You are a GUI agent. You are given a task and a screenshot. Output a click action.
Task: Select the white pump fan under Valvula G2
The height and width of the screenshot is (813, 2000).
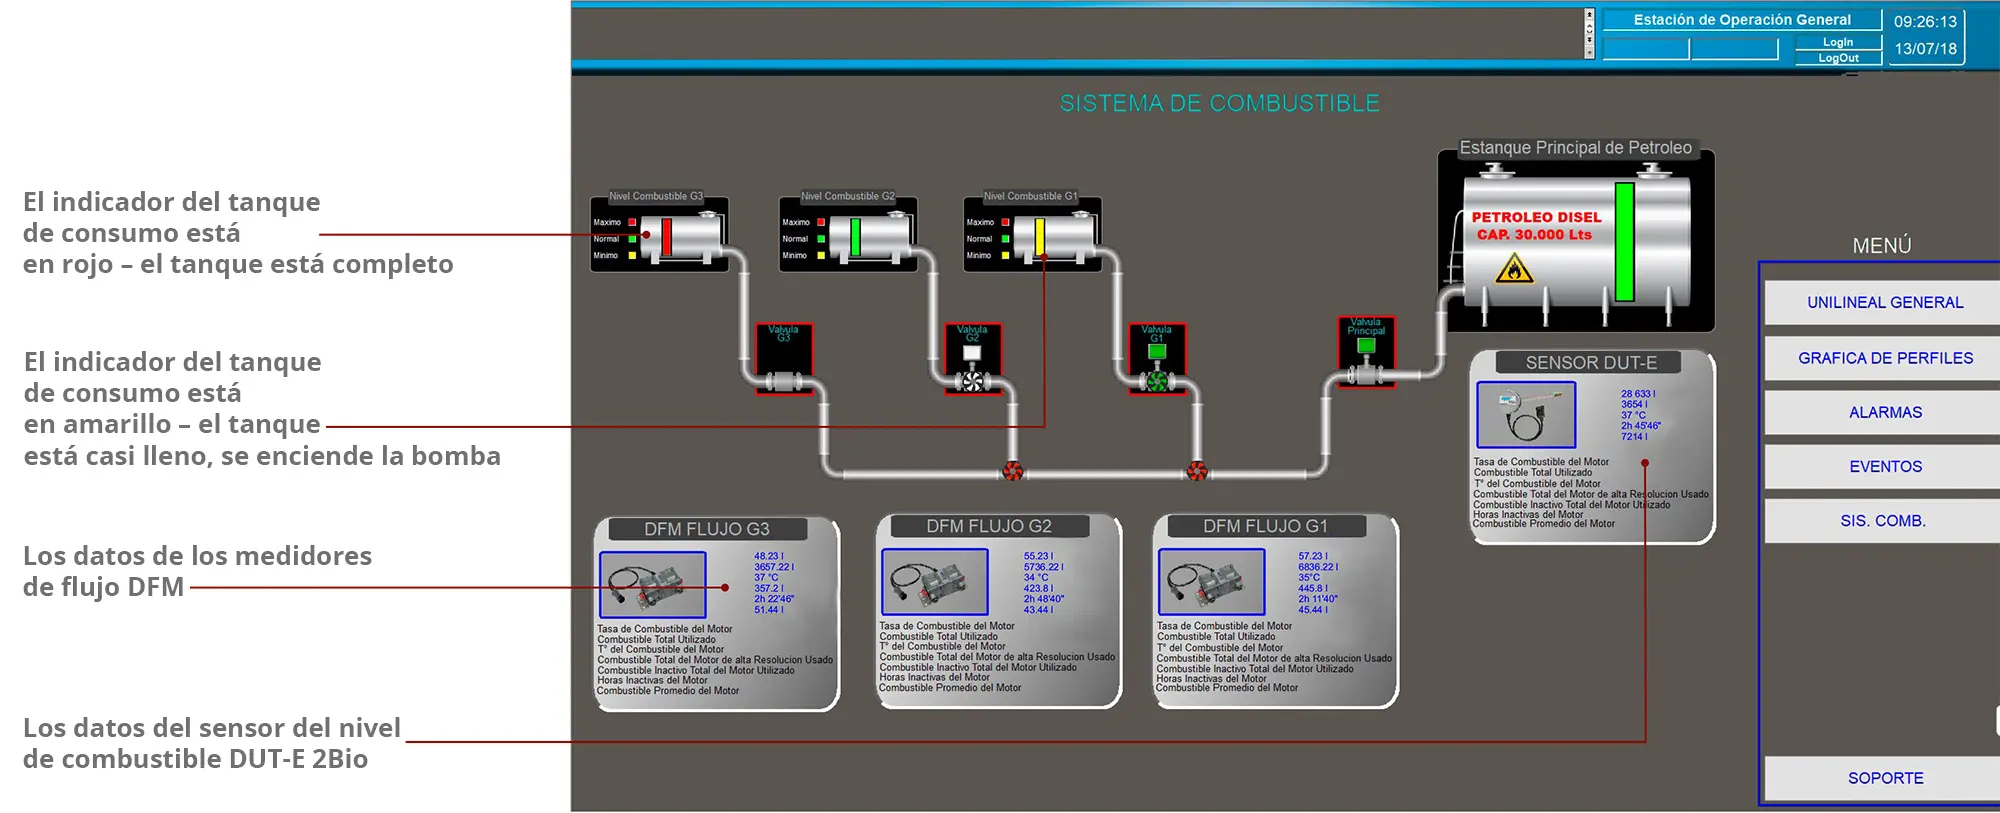point(972,381)
